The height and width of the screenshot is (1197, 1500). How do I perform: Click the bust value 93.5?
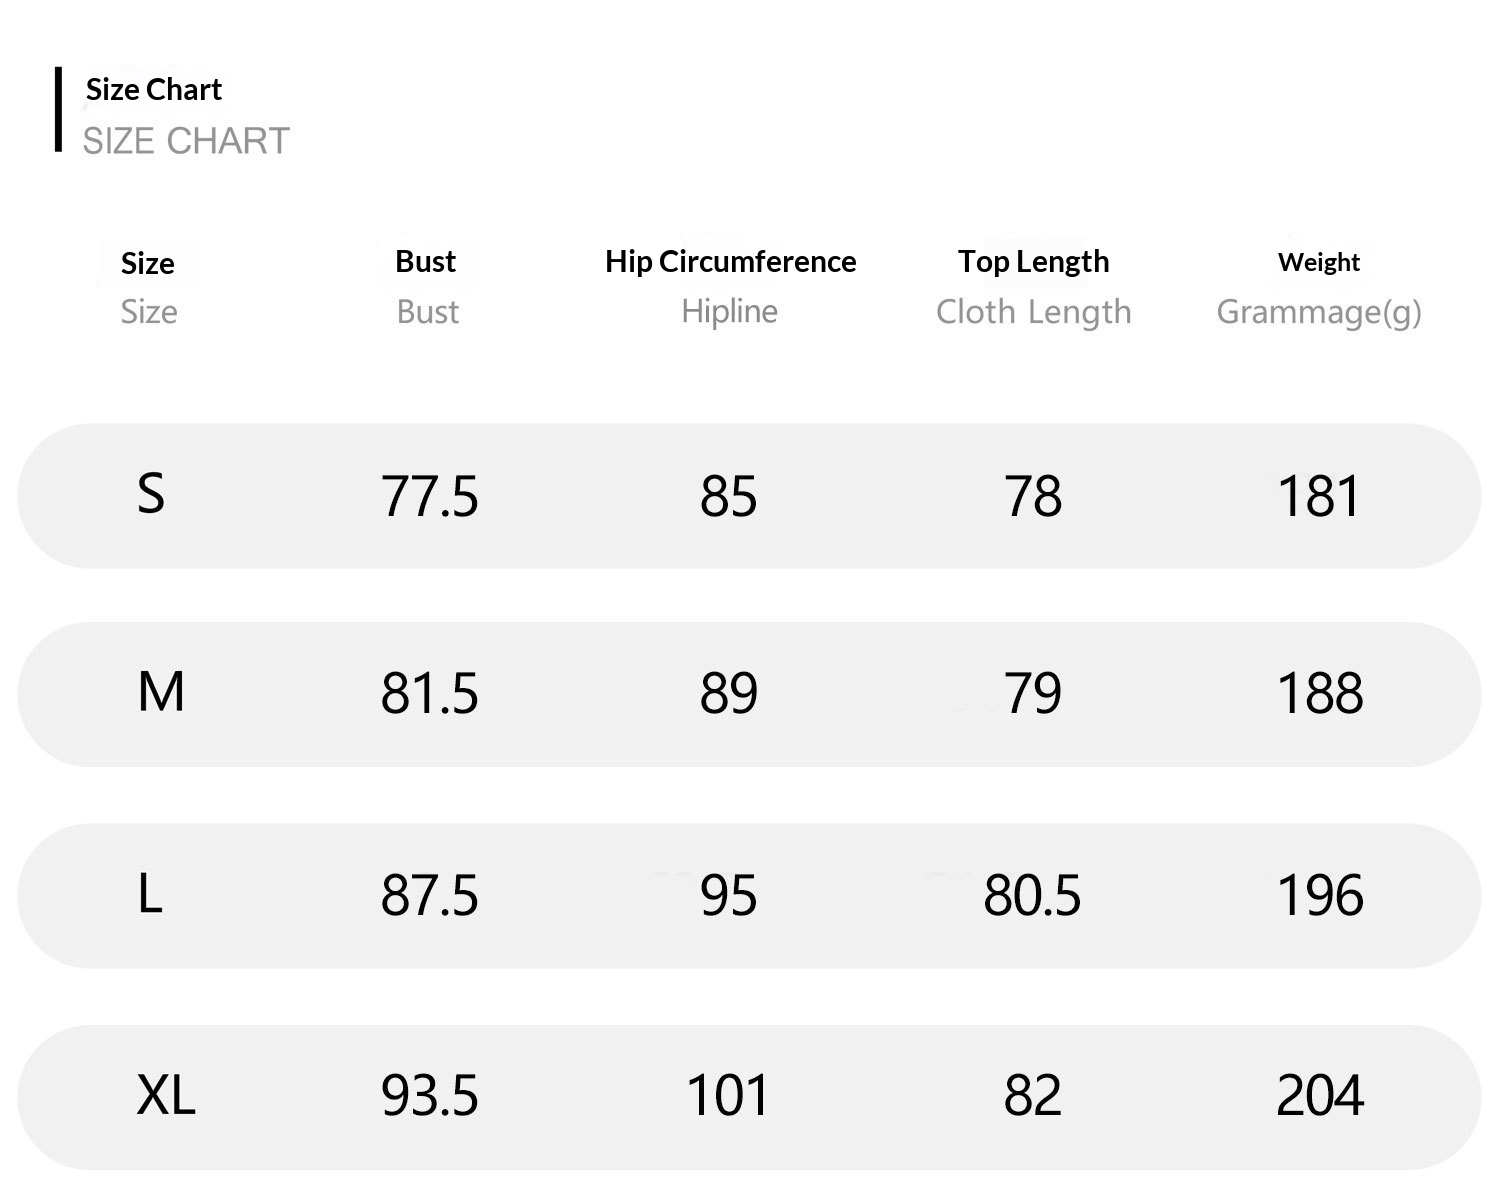point(429,1096)
